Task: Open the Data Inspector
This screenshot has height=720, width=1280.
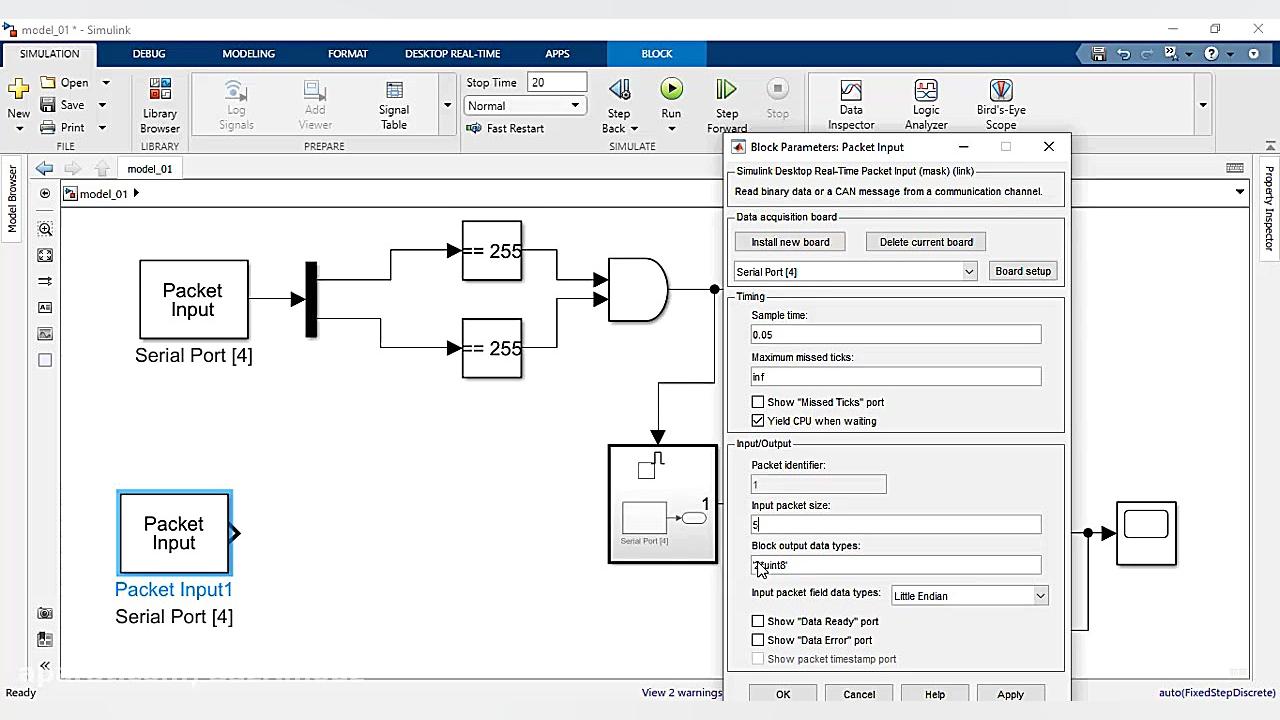Action: tap(851, 106)
